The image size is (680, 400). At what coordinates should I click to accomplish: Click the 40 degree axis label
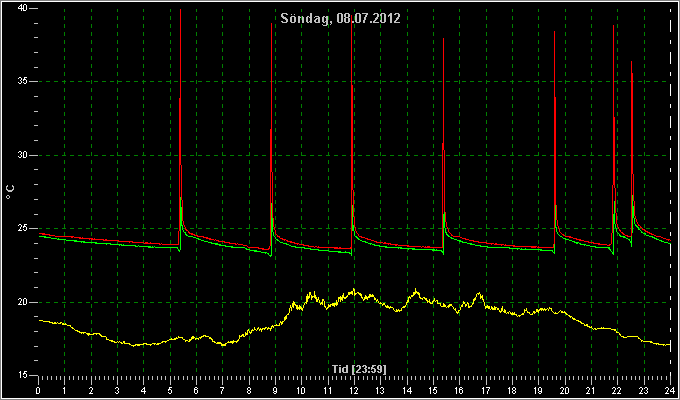point(23,8)
